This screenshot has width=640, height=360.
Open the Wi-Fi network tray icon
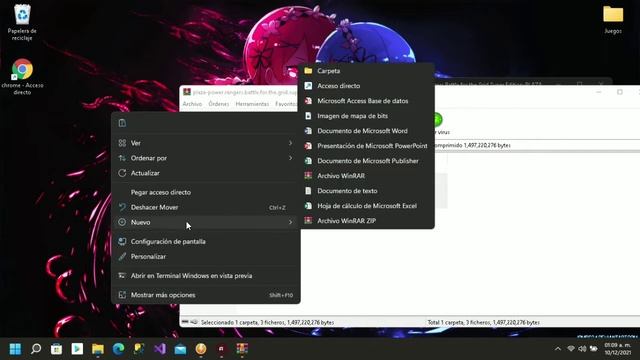571,349
